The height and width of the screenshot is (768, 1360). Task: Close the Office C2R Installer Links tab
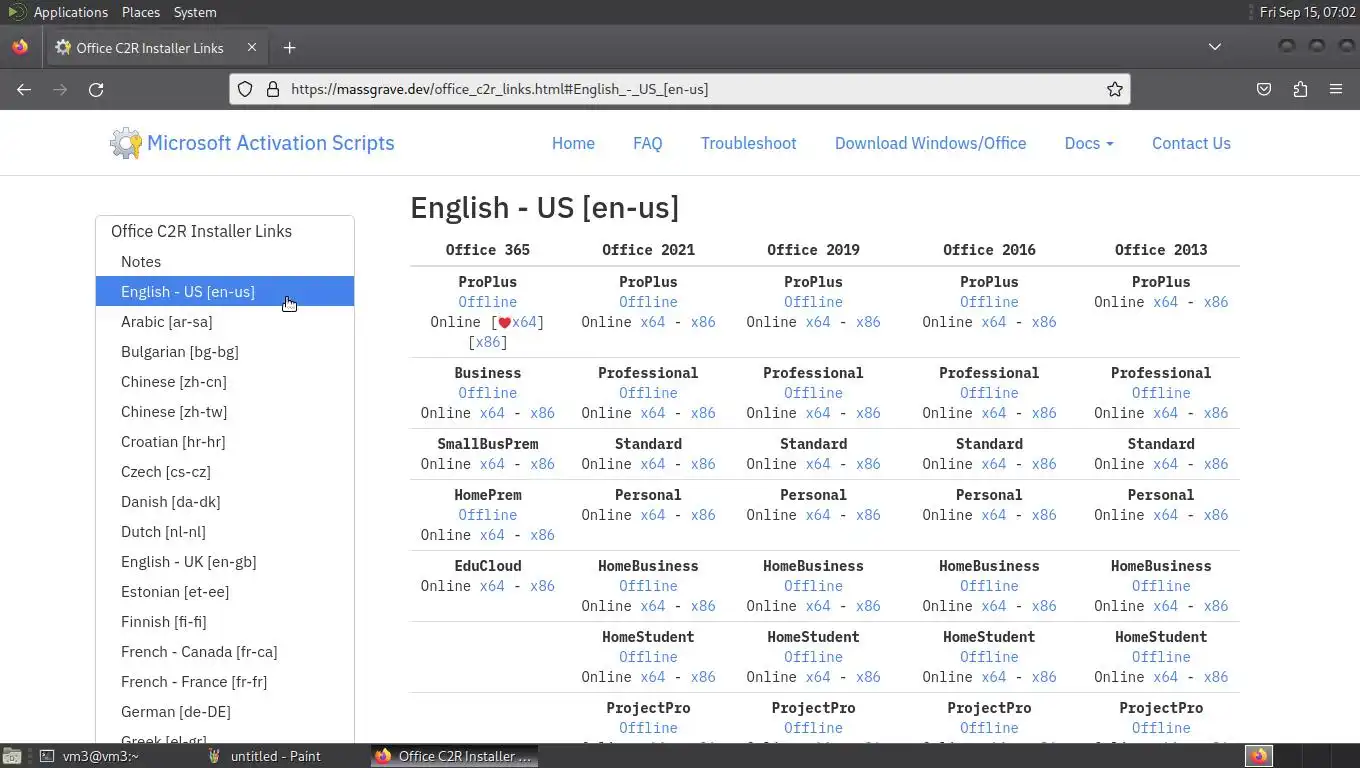coord(252,47)
